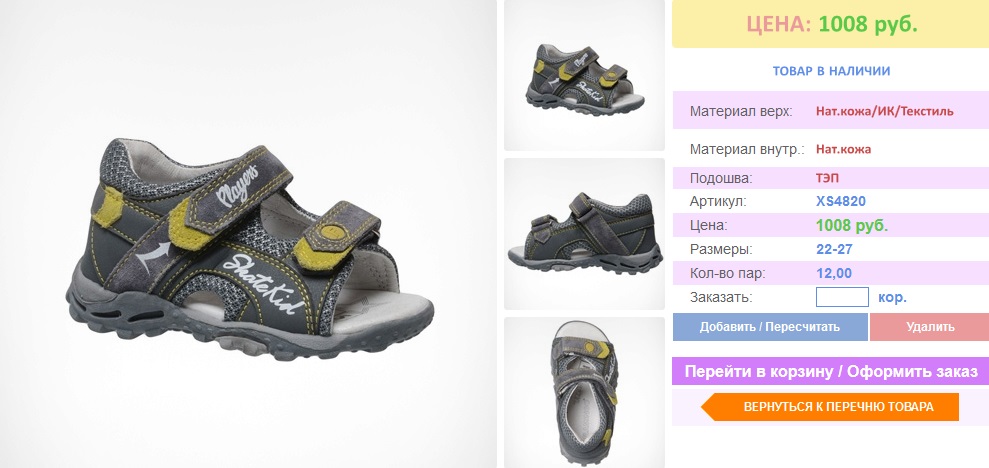
Task: Click 'Добавить / Пересчитать' button
Action: (x=770, y=327)
